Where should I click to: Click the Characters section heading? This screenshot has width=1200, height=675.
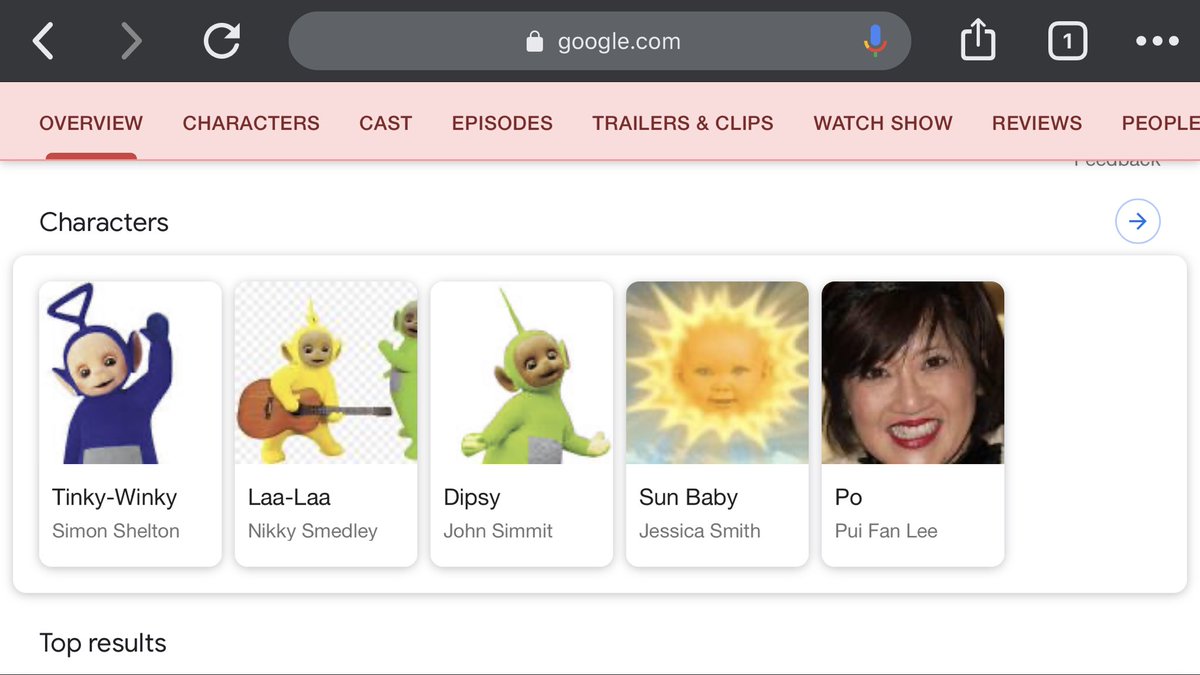104,222
